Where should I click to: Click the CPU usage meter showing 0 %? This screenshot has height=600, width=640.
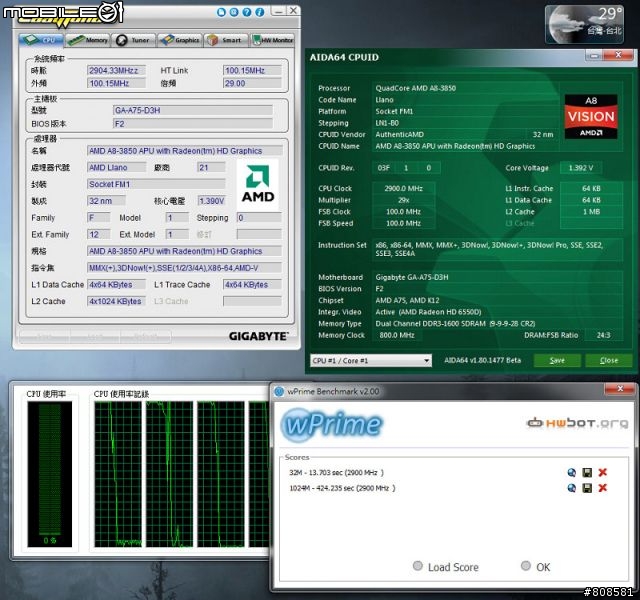[50, 474]
